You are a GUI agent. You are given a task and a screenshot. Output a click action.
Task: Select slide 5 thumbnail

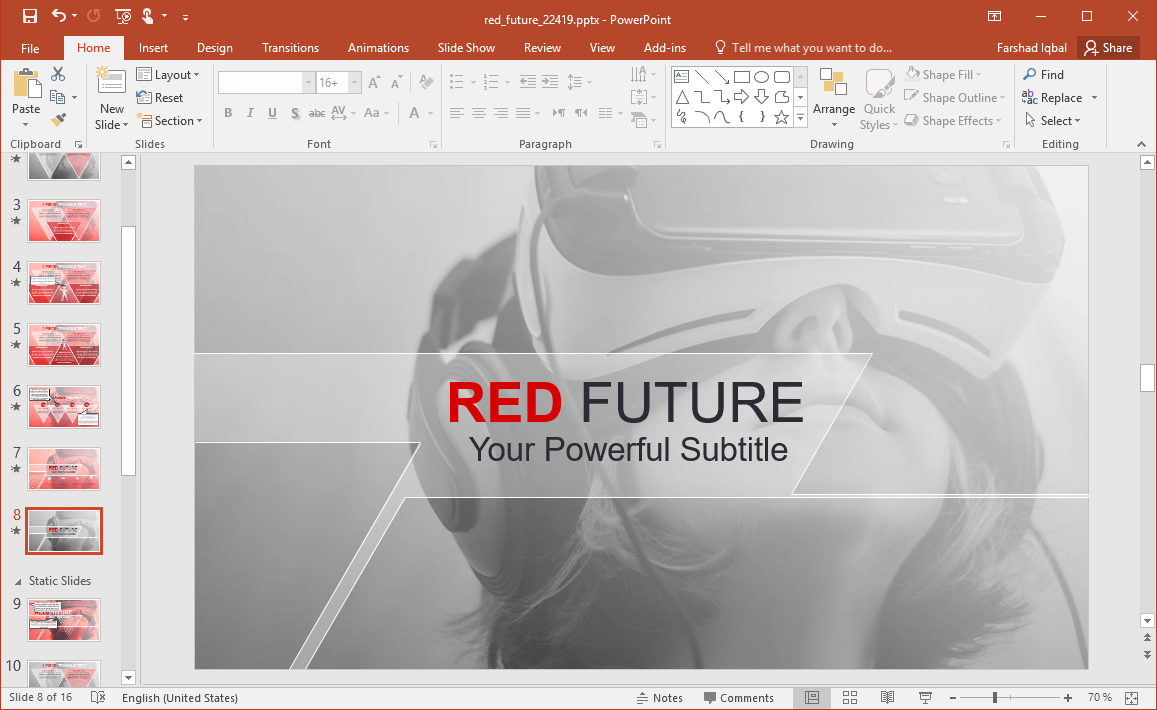(64, 344)
